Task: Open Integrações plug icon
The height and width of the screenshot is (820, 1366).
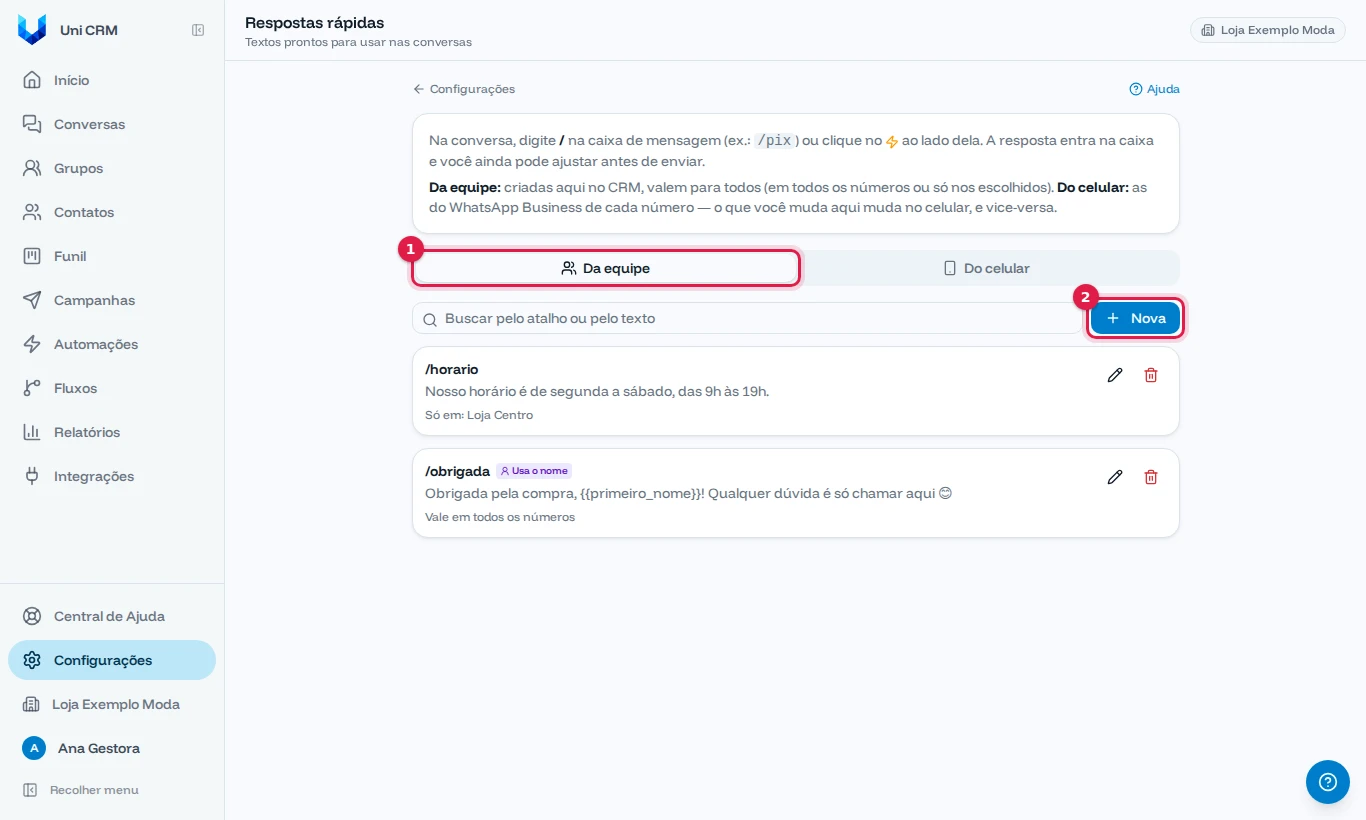Action: [32, 476]
